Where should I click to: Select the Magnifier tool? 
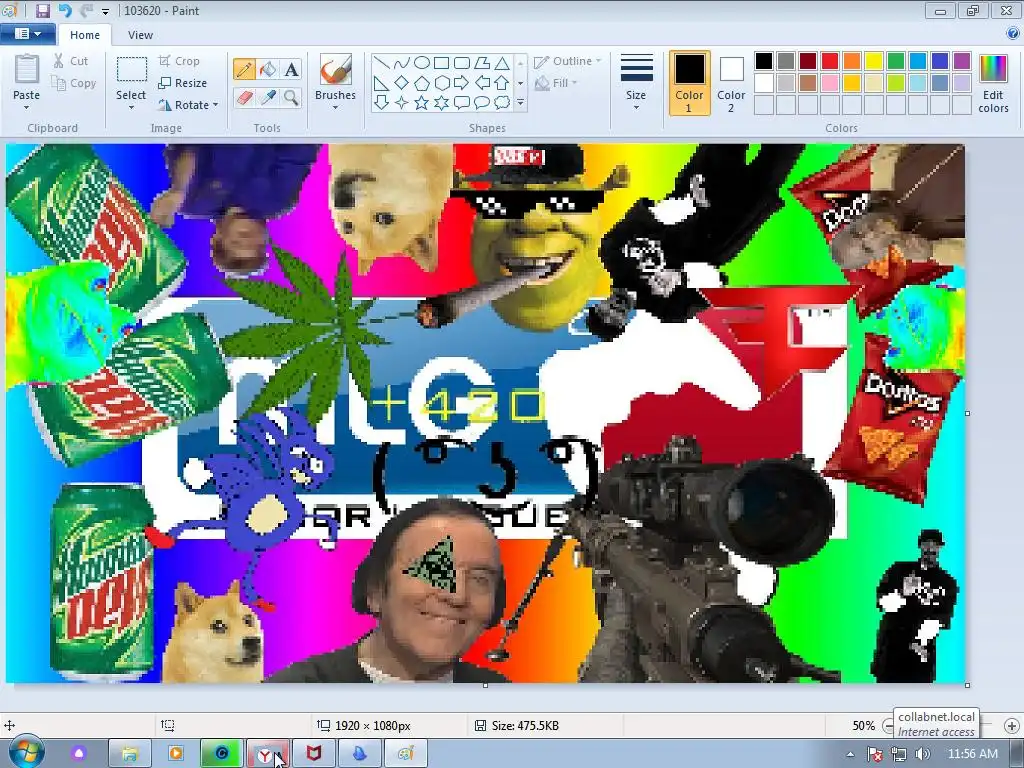point(291,98)
